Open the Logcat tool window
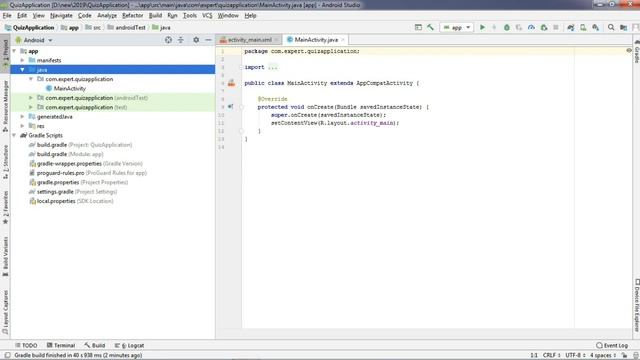Image resolution: width=640 pixels, height=360 pixels. pos(129,345)
